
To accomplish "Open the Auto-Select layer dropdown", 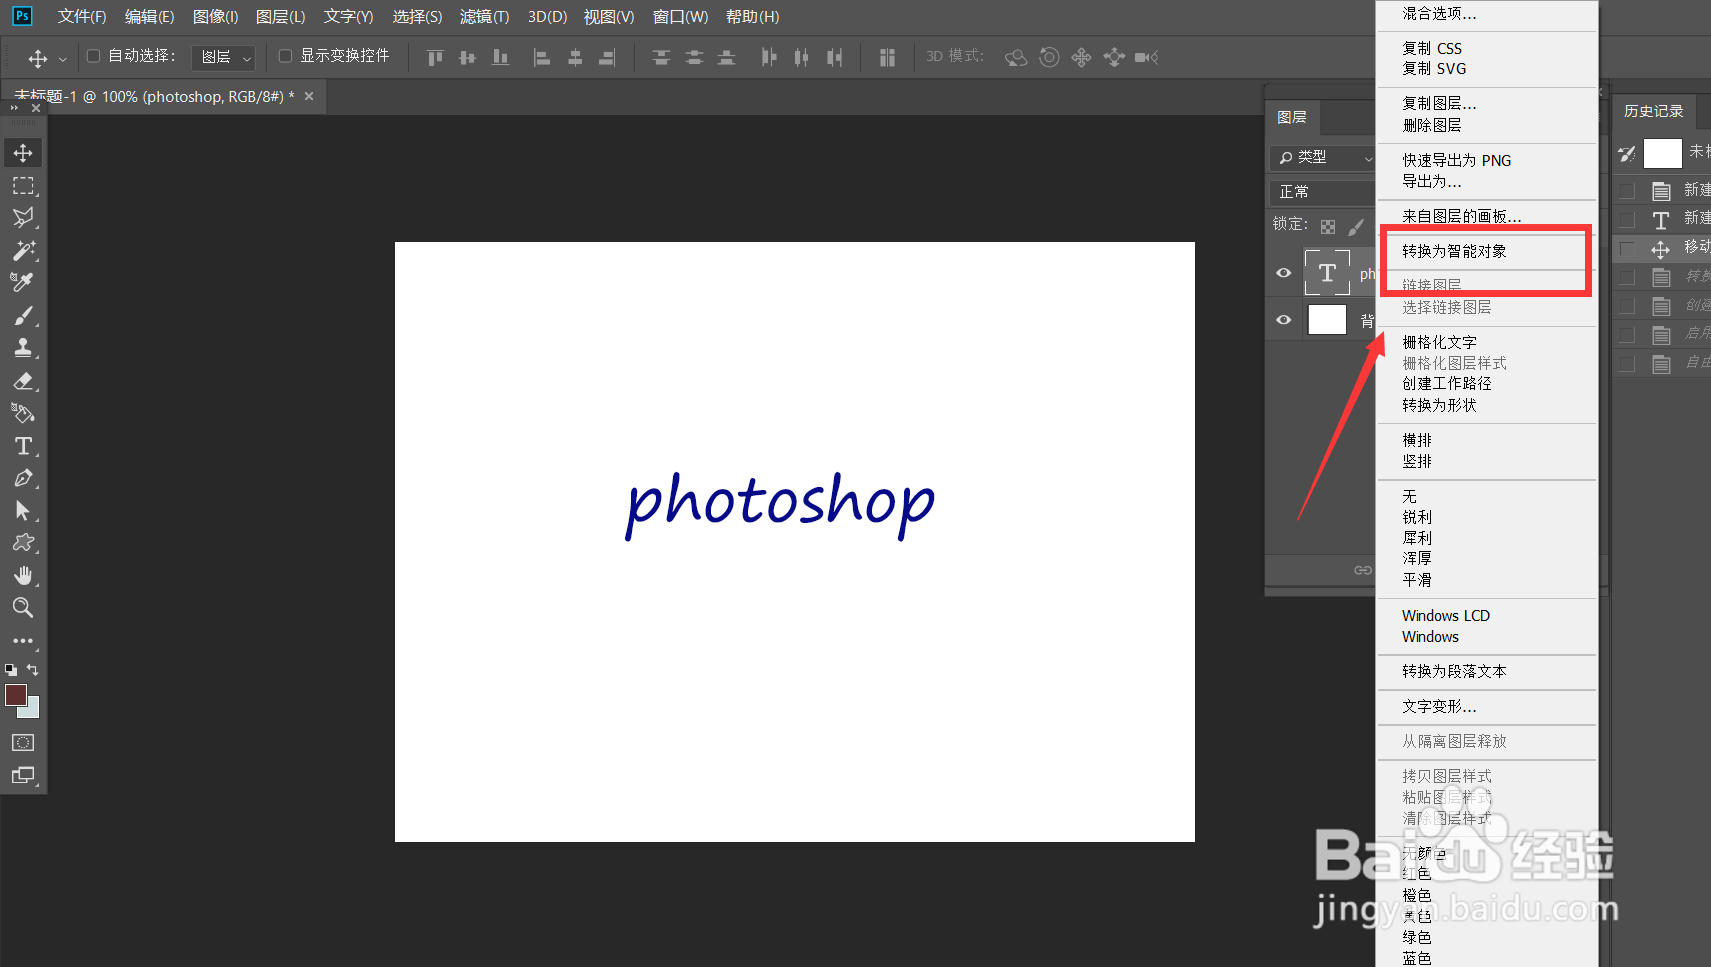I will 224,57.
